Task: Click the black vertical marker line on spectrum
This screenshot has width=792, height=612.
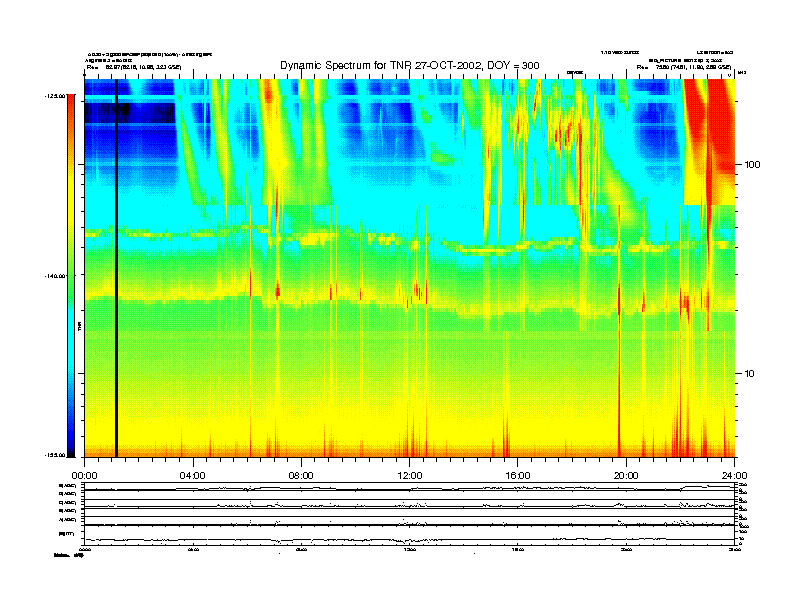Action: click(116, 268)
